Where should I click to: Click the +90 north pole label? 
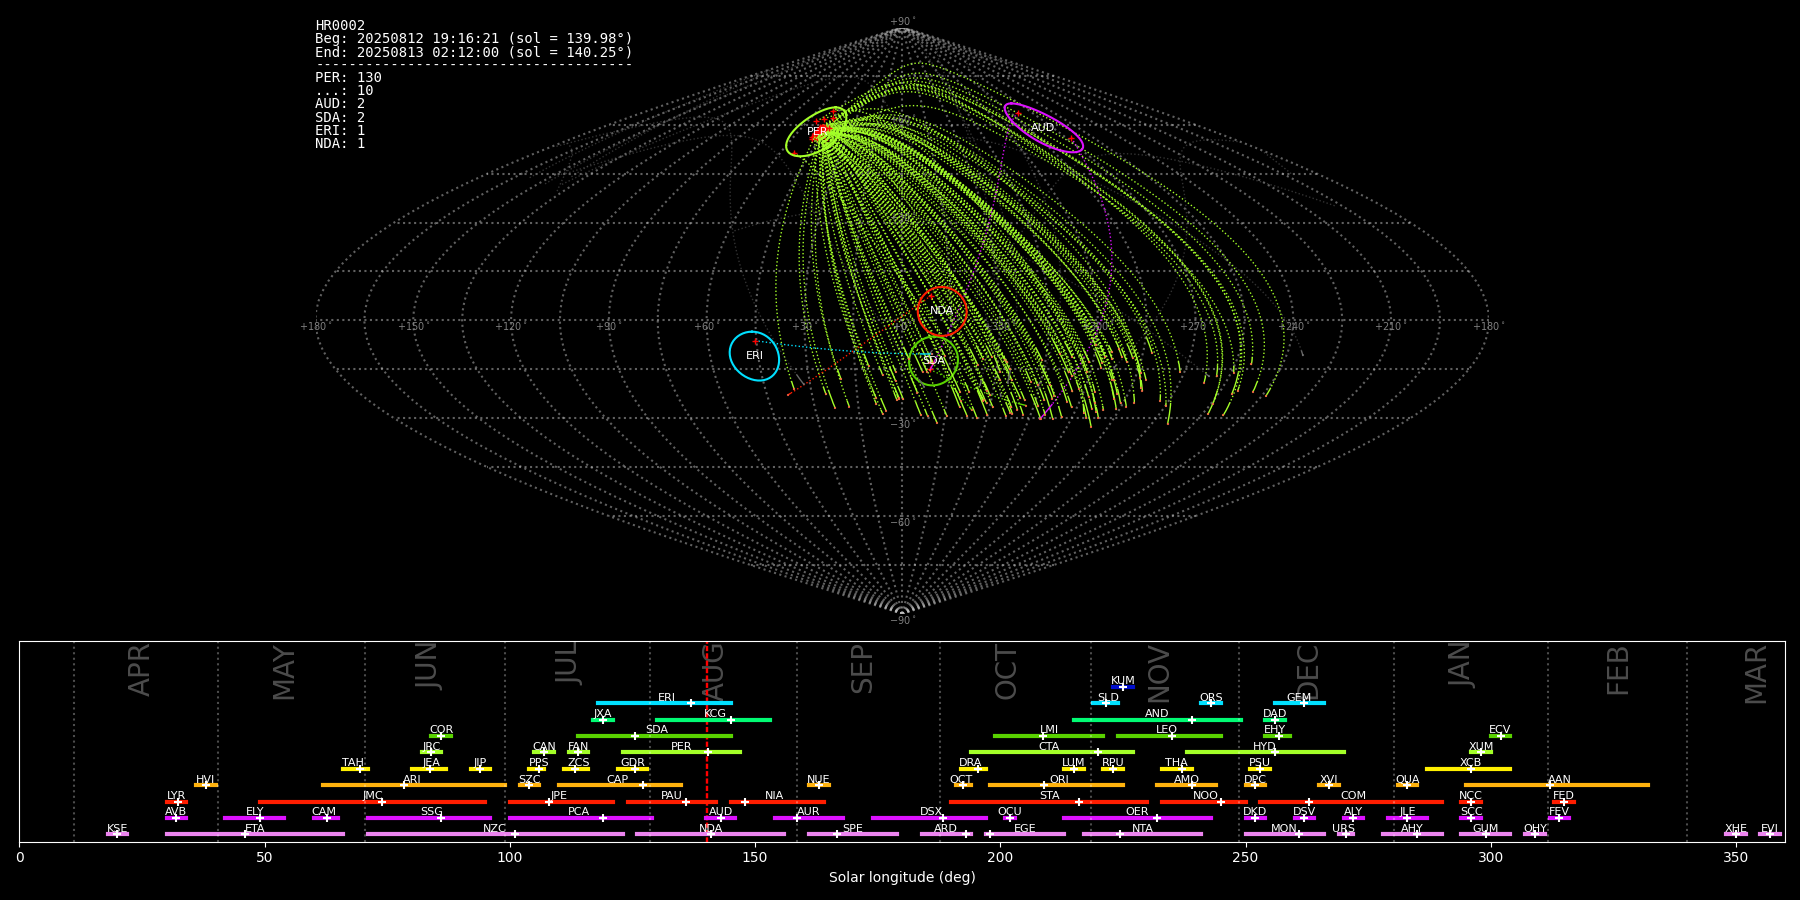(902, 21)
